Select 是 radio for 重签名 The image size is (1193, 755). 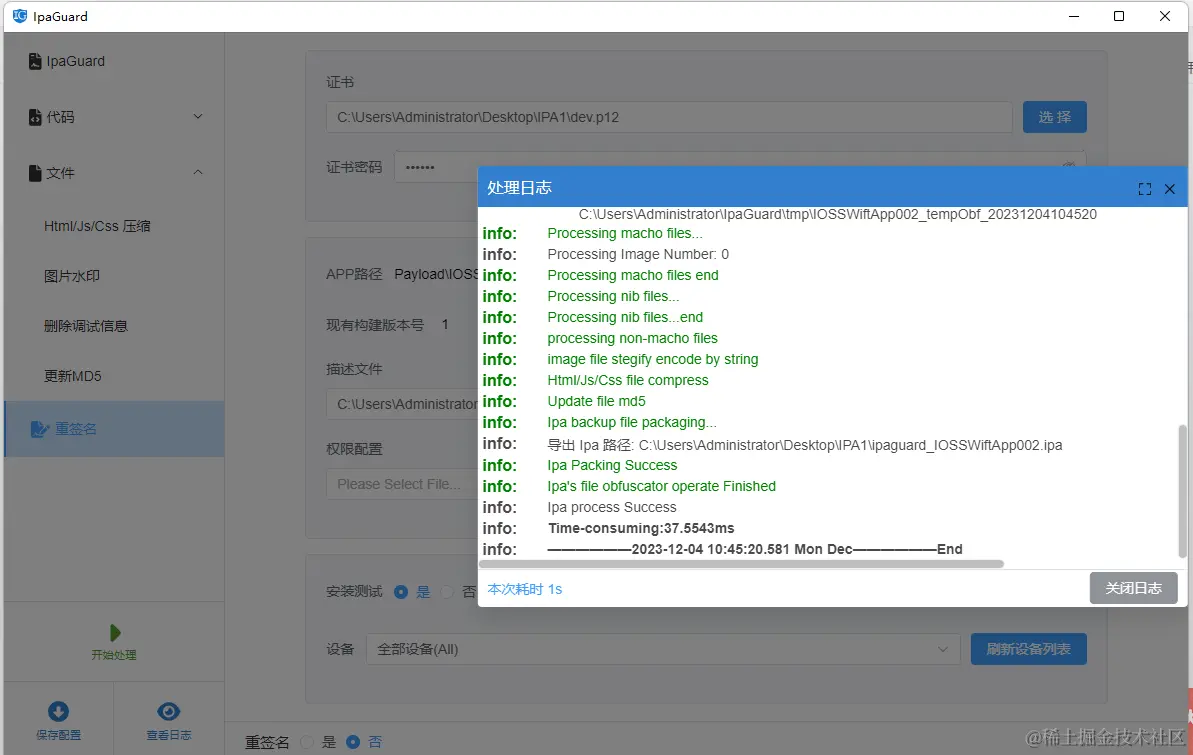(307, 742)
